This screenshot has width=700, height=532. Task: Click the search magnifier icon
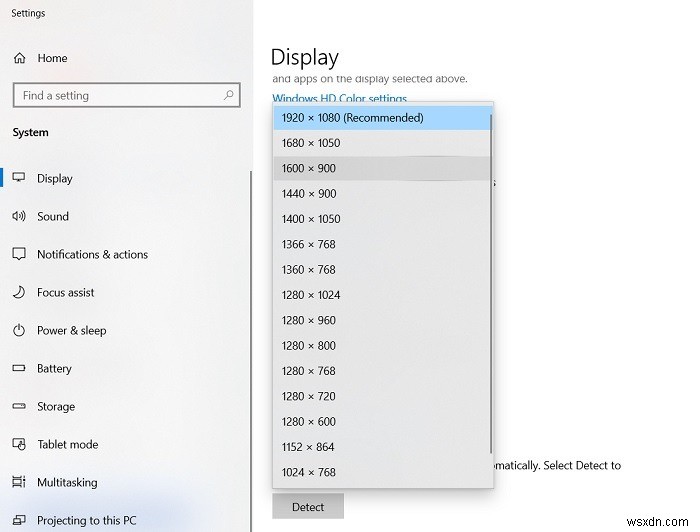click(229, 95)
